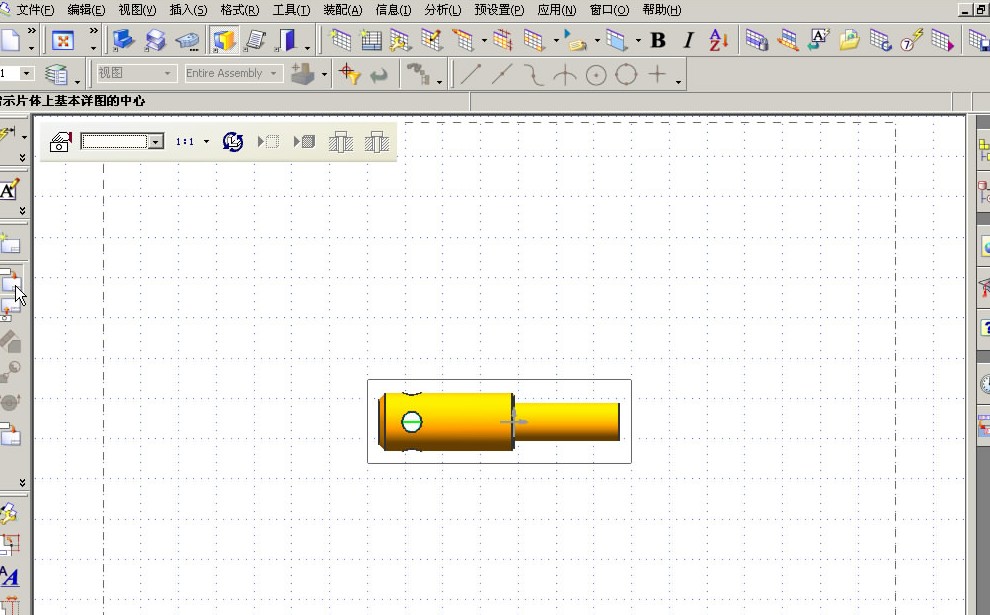The height and width of the screenshot is (615, 990).
Task: Click the Fit view icon with orange arrows
Action: coord(63,41)
